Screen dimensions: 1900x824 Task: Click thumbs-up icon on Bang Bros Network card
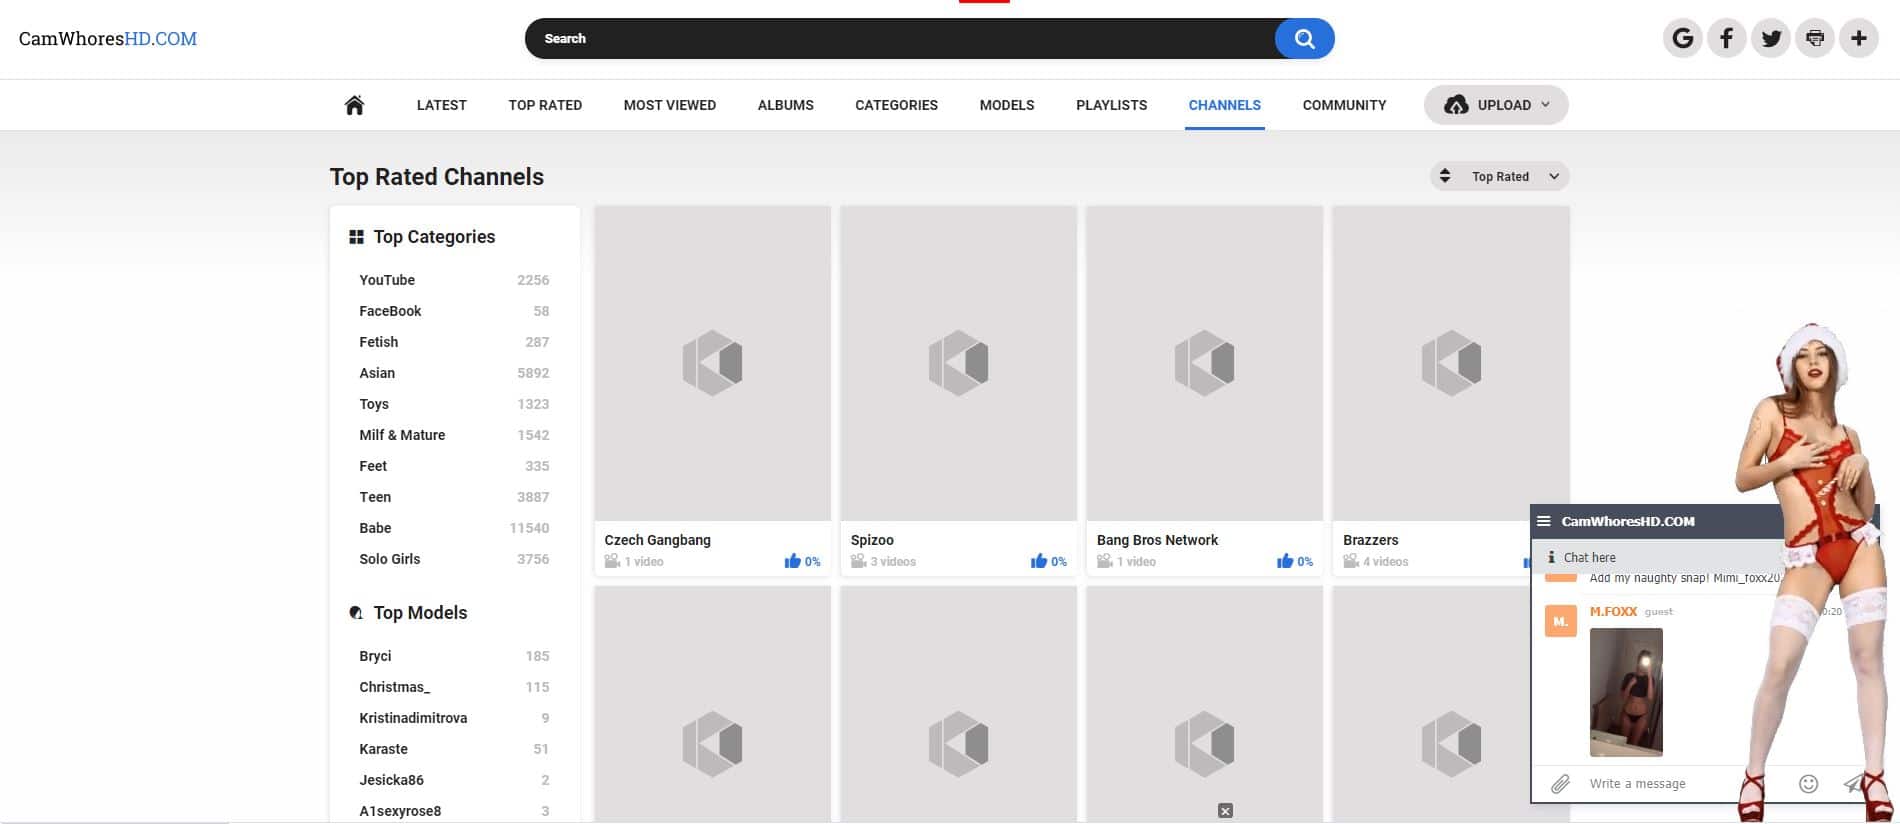tap(1285, 561)
